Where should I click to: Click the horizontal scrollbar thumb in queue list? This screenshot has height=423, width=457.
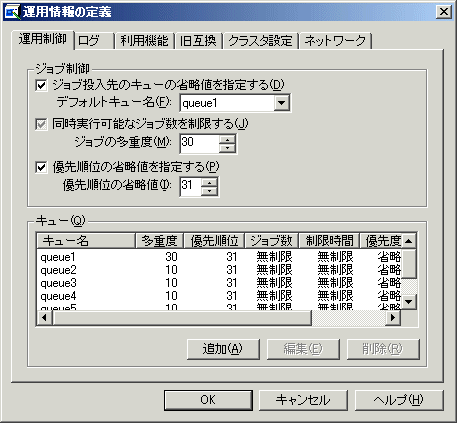182,318
